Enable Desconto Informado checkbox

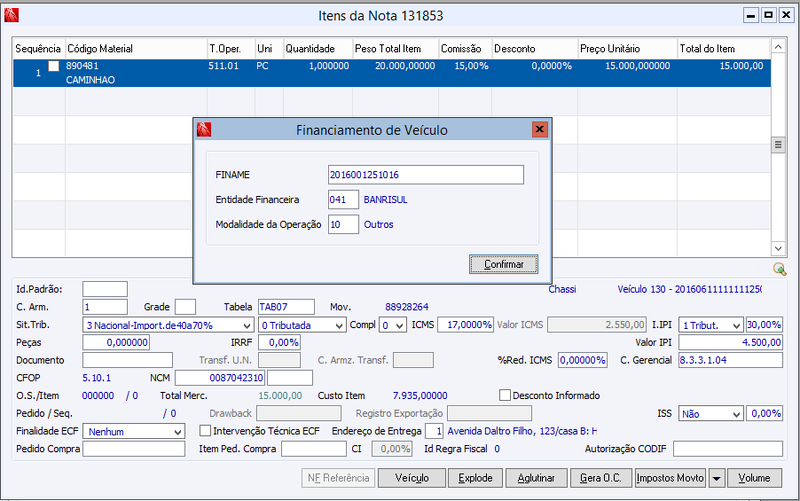tap(505, 395)
